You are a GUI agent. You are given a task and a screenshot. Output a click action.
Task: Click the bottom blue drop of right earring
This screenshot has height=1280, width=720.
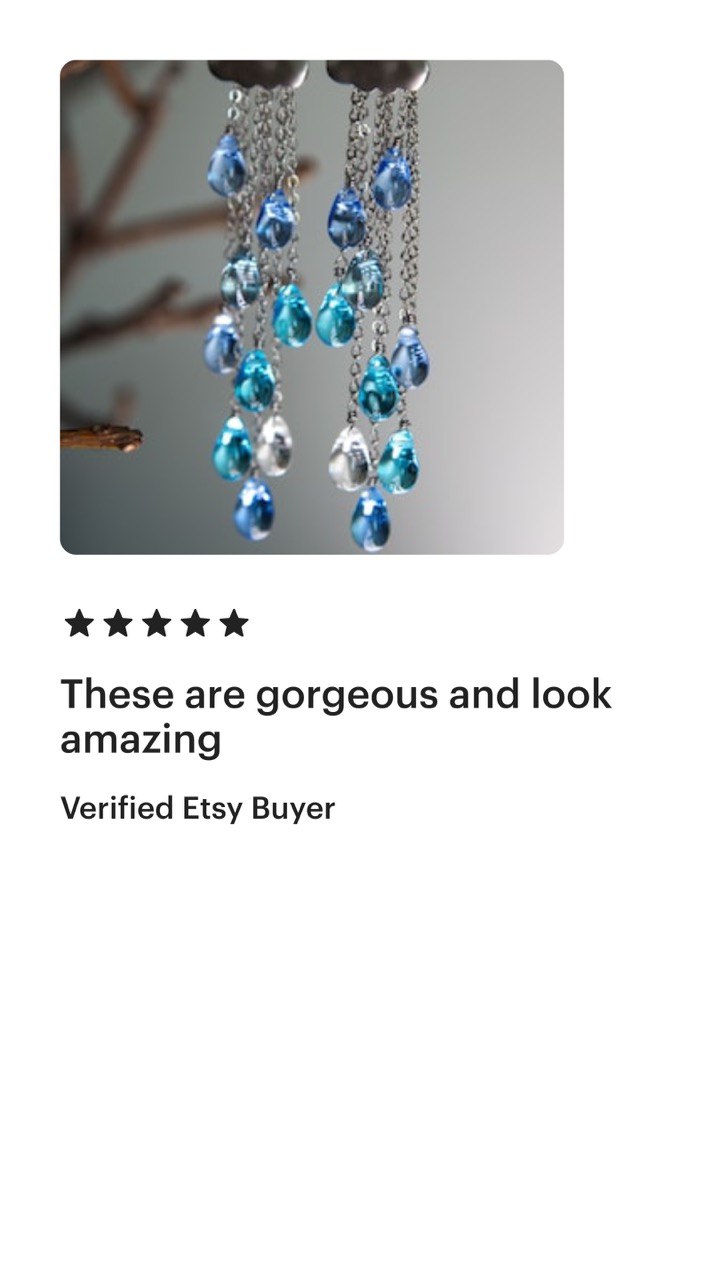(370, 518)
